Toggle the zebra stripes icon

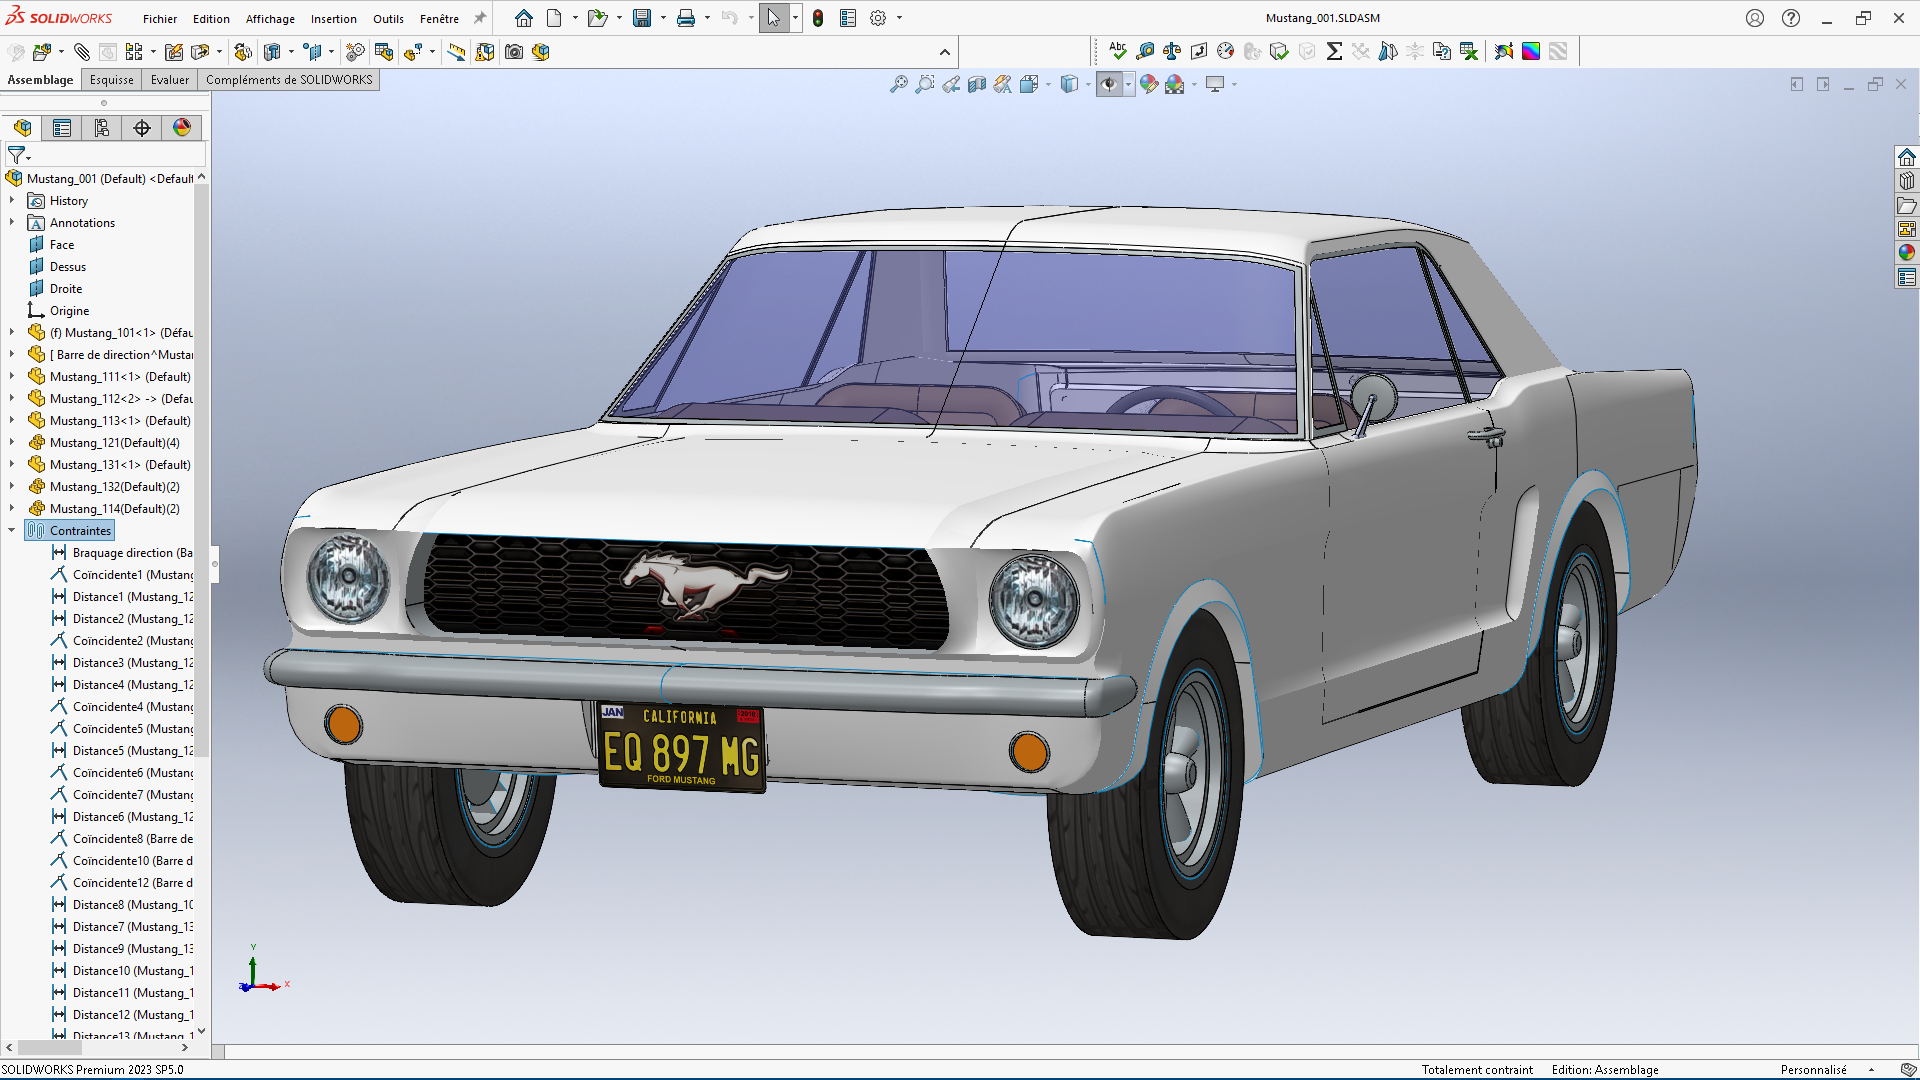click(x=1558, y=51)
